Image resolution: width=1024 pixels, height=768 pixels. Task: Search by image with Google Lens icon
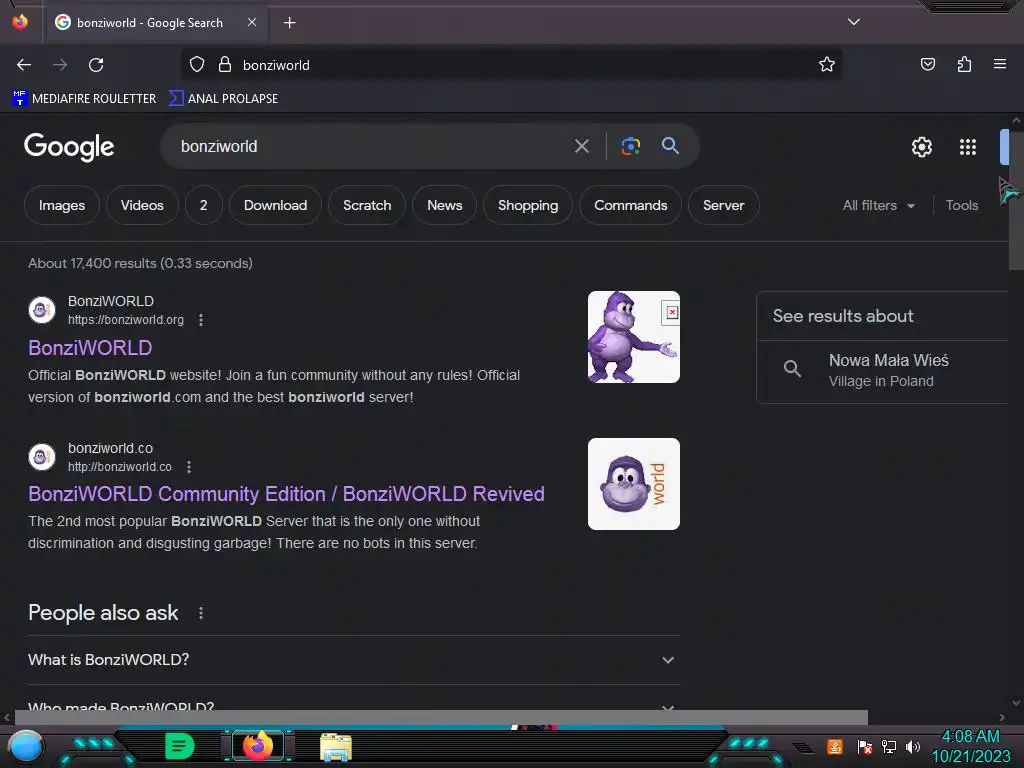630,146
